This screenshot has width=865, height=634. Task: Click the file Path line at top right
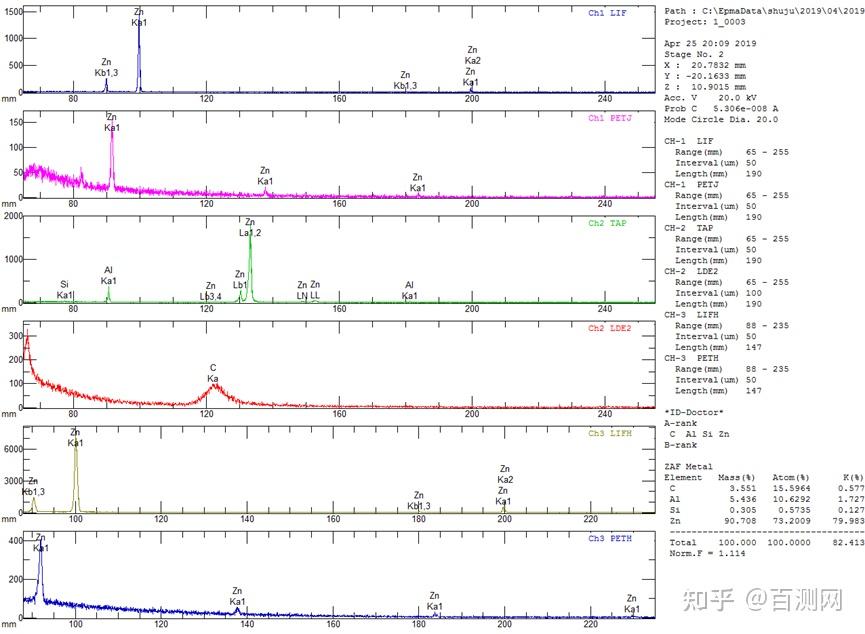tap(765, 11)
